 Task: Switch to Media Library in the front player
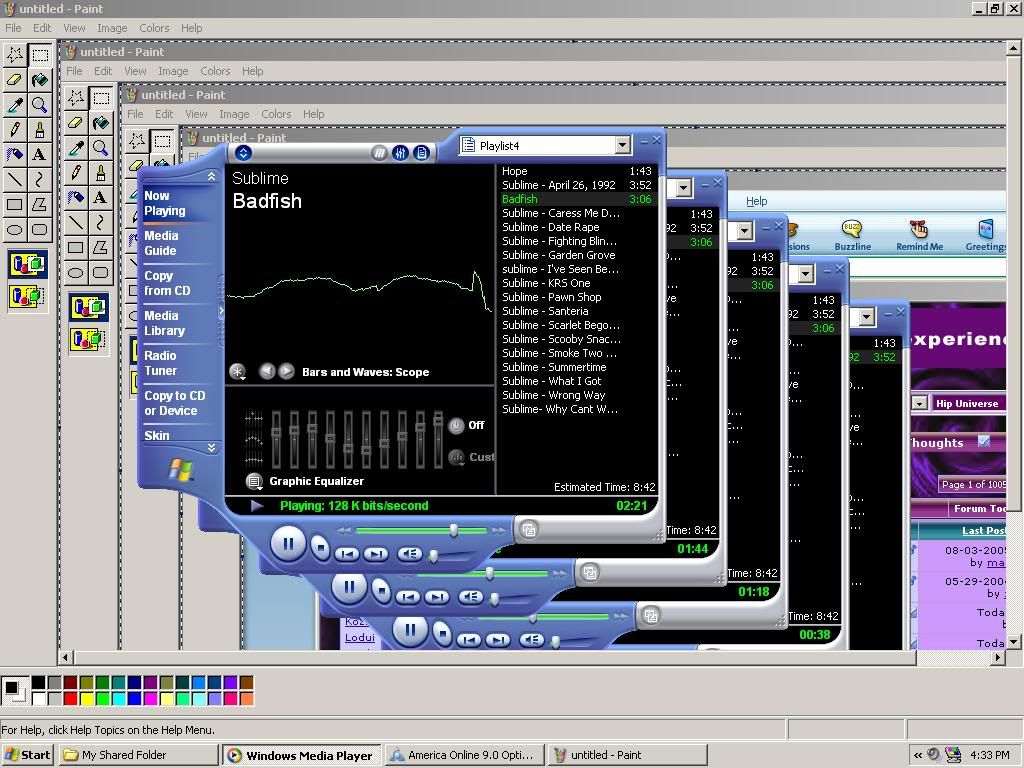(x=164, y=323)
